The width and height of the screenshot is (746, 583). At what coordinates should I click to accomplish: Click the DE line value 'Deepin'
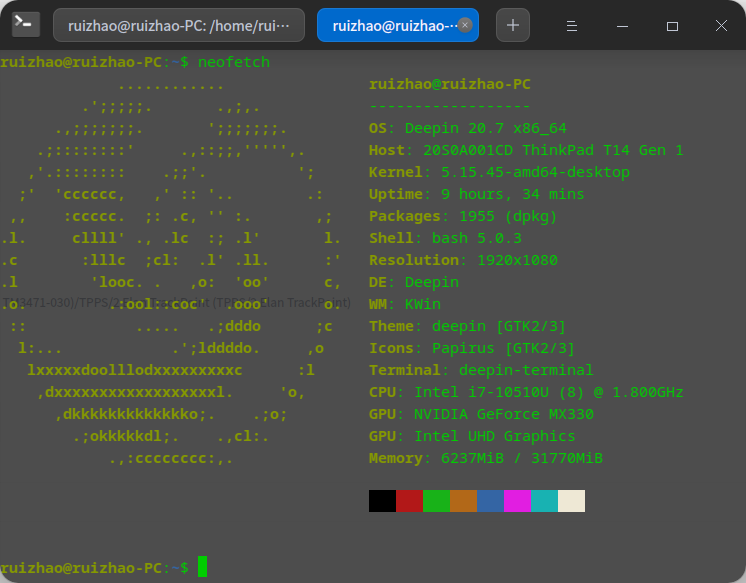pos(432,282)
